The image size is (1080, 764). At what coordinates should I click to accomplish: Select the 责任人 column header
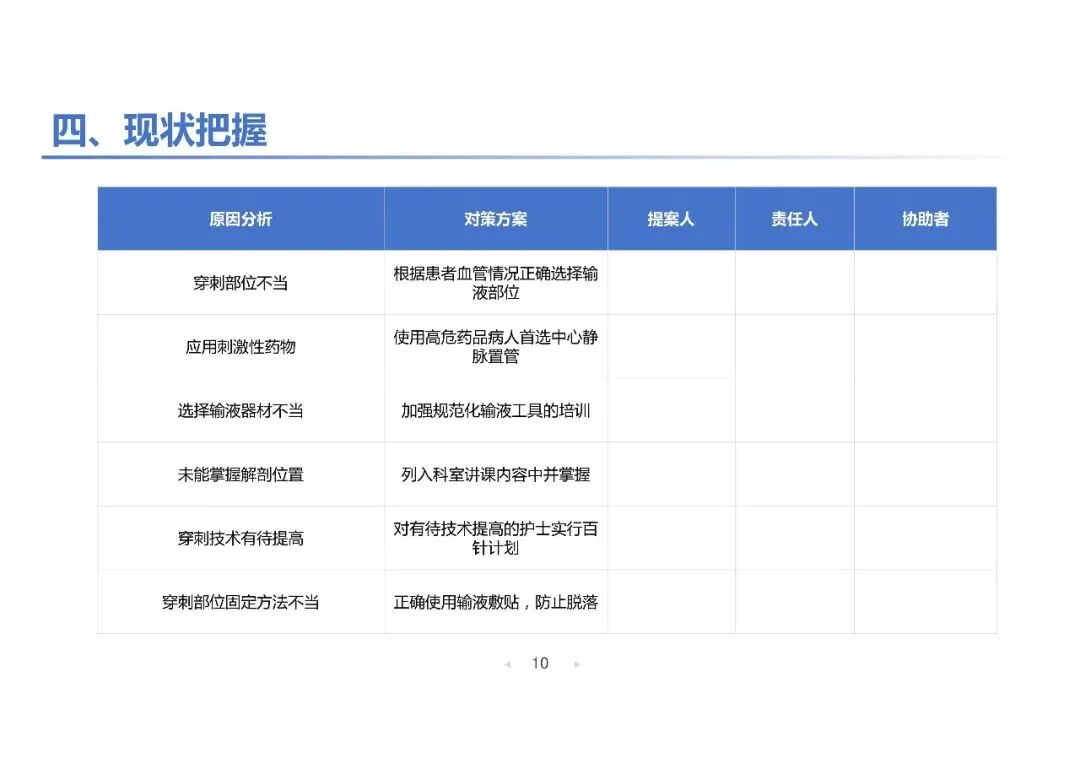[795, 218]
